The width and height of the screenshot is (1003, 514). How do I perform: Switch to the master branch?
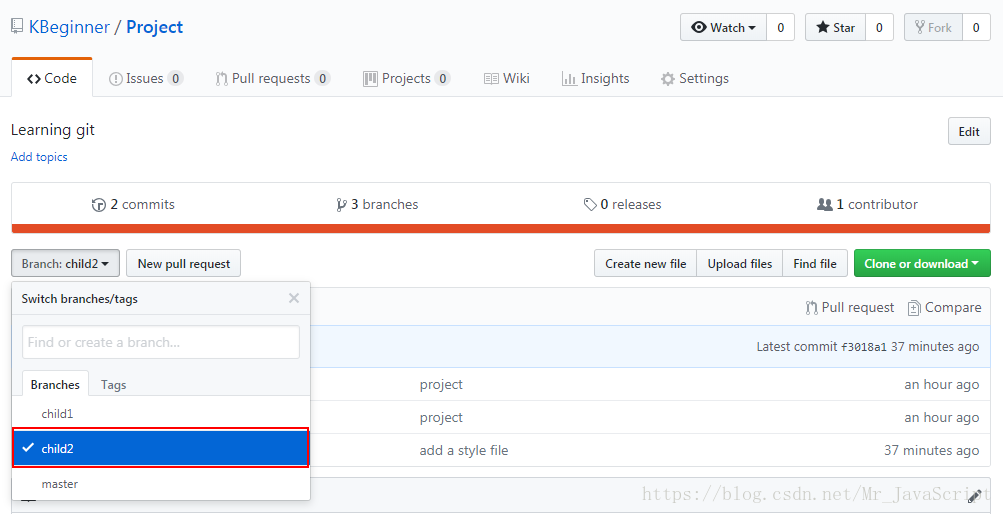coord(161,484)
